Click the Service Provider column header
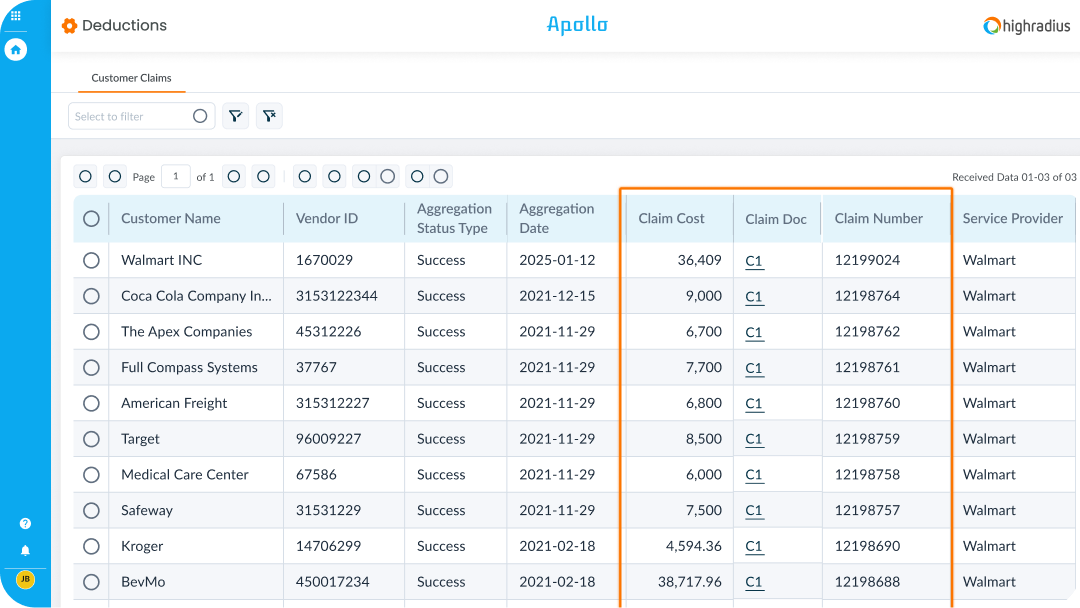This screenshot has height=608, width=1080. tap(1012, 218)
